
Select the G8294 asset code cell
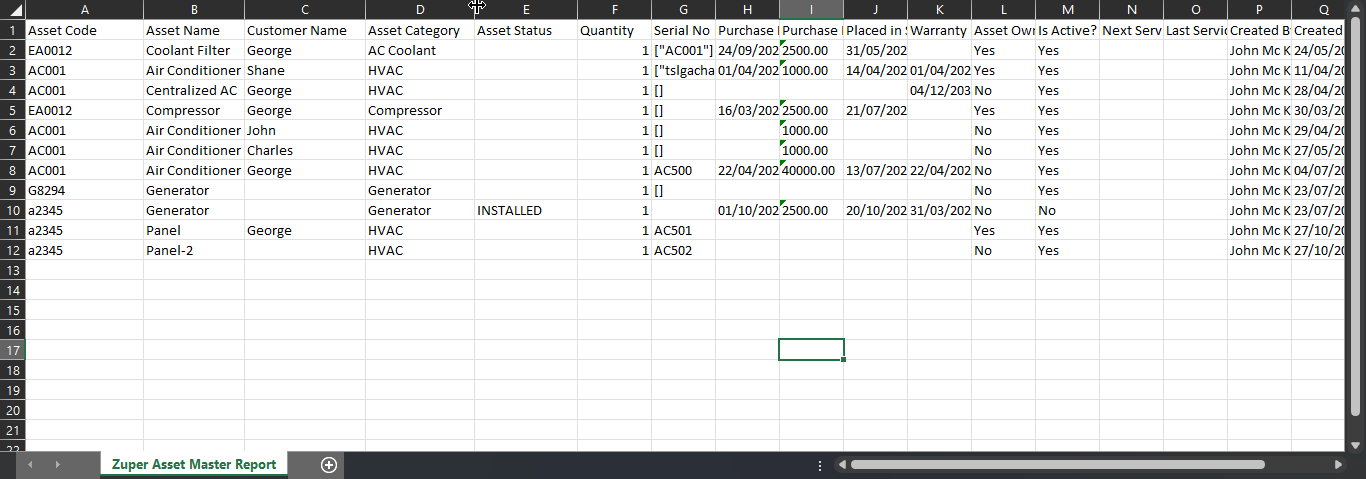[x=84, y=190]
